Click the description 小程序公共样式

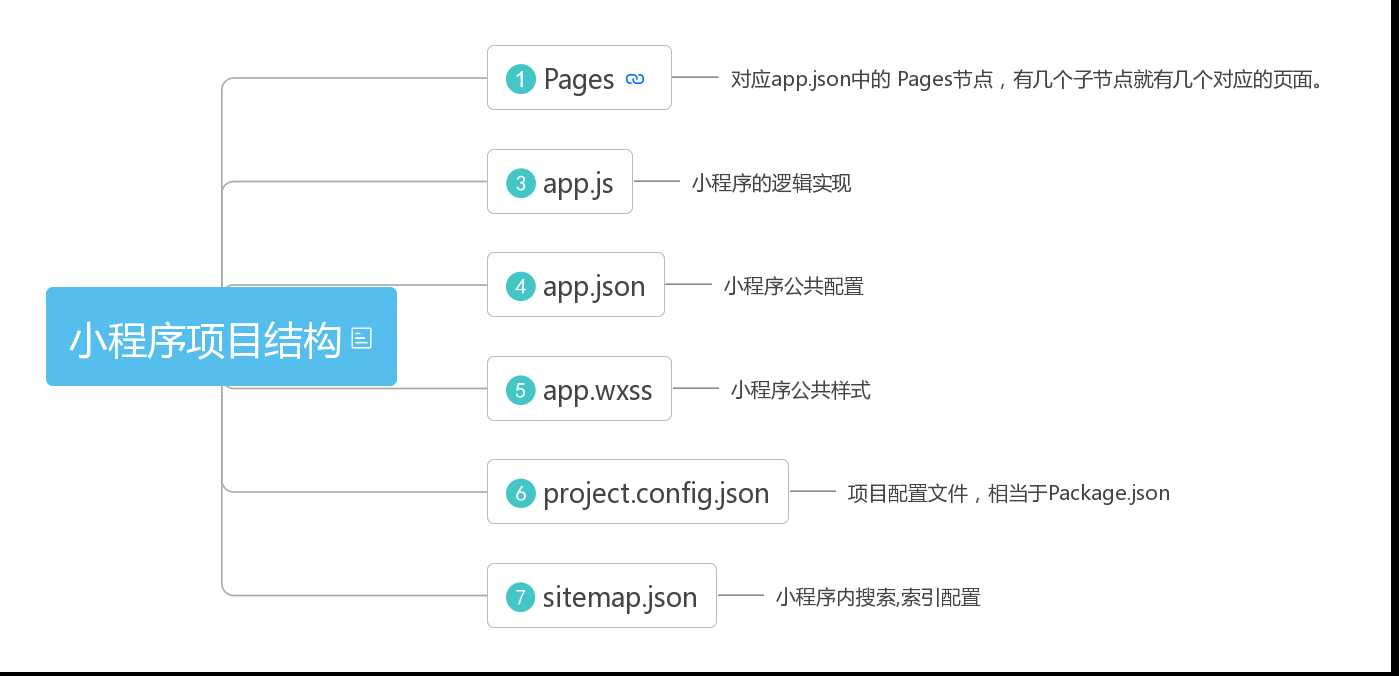pyautogui.click(x=800, y=390)
